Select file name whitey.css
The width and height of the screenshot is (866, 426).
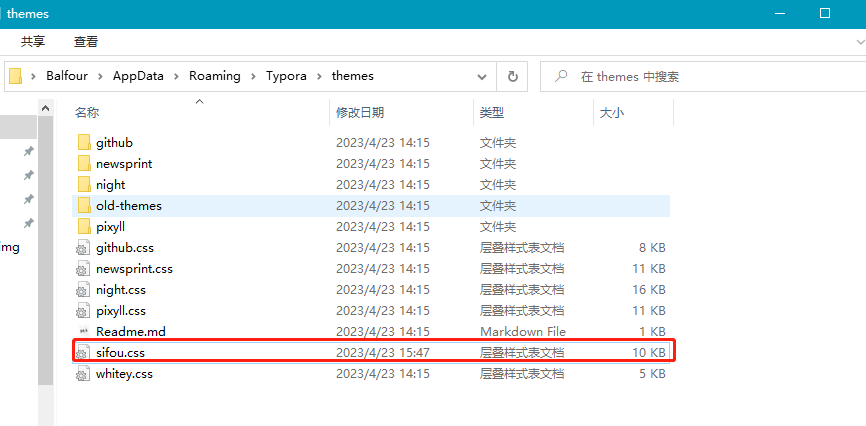point(124,374)
